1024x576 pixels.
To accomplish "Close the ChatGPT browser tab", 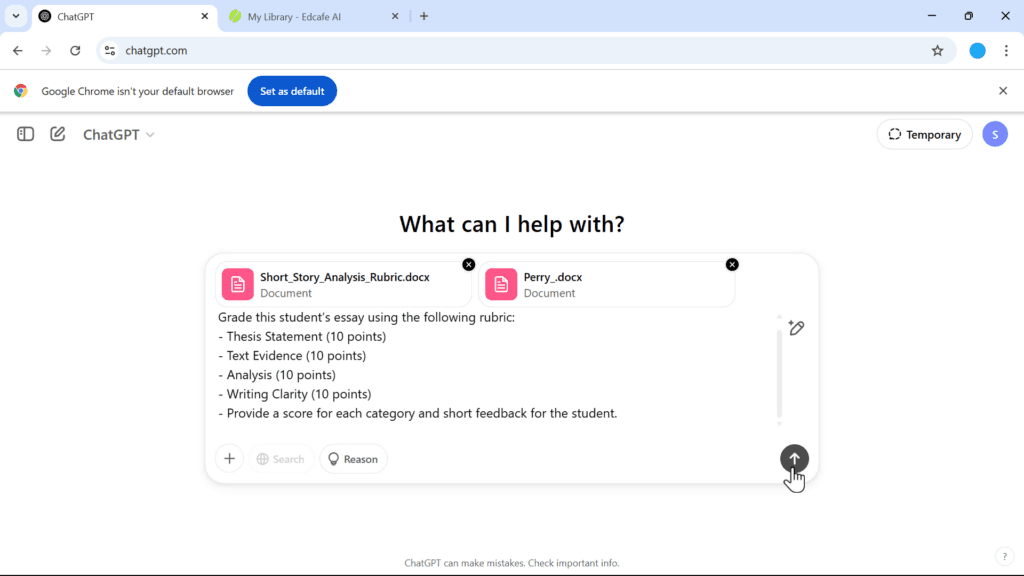I will tap(204, 16).
